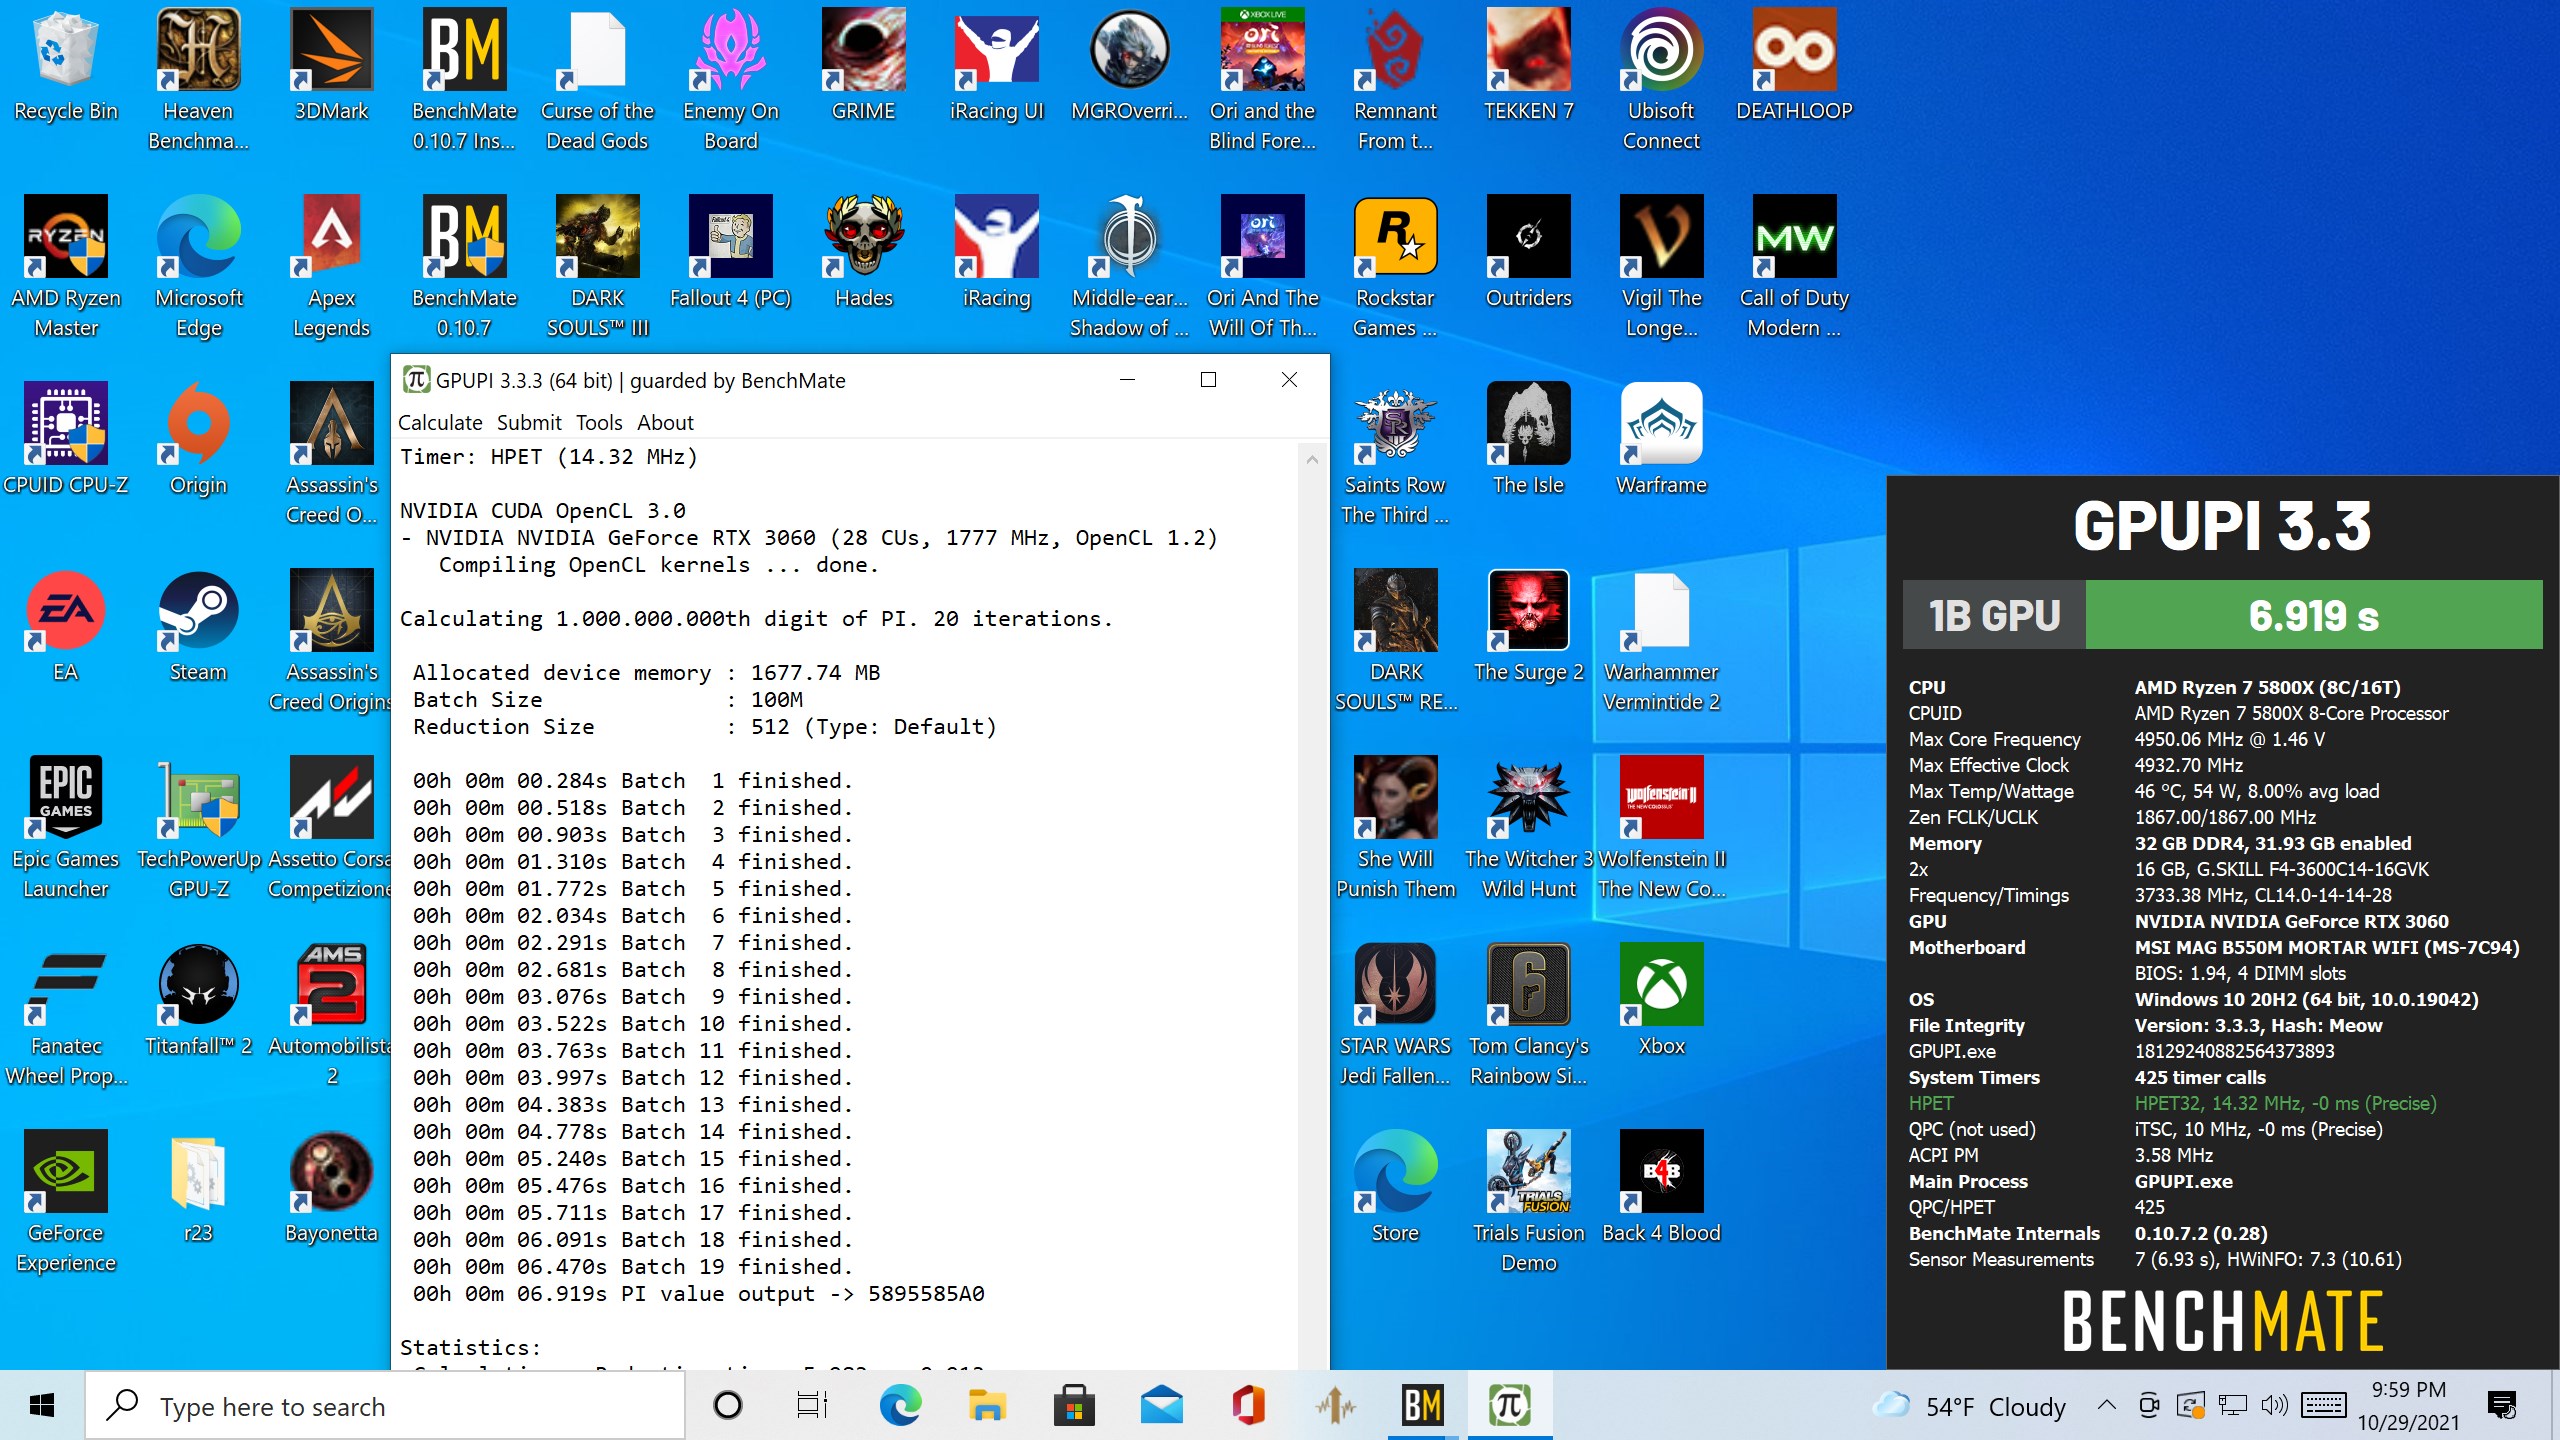Select the Apex Legends desktop icon
The height and width of the screenshot is (1440, 2560).
331,266
